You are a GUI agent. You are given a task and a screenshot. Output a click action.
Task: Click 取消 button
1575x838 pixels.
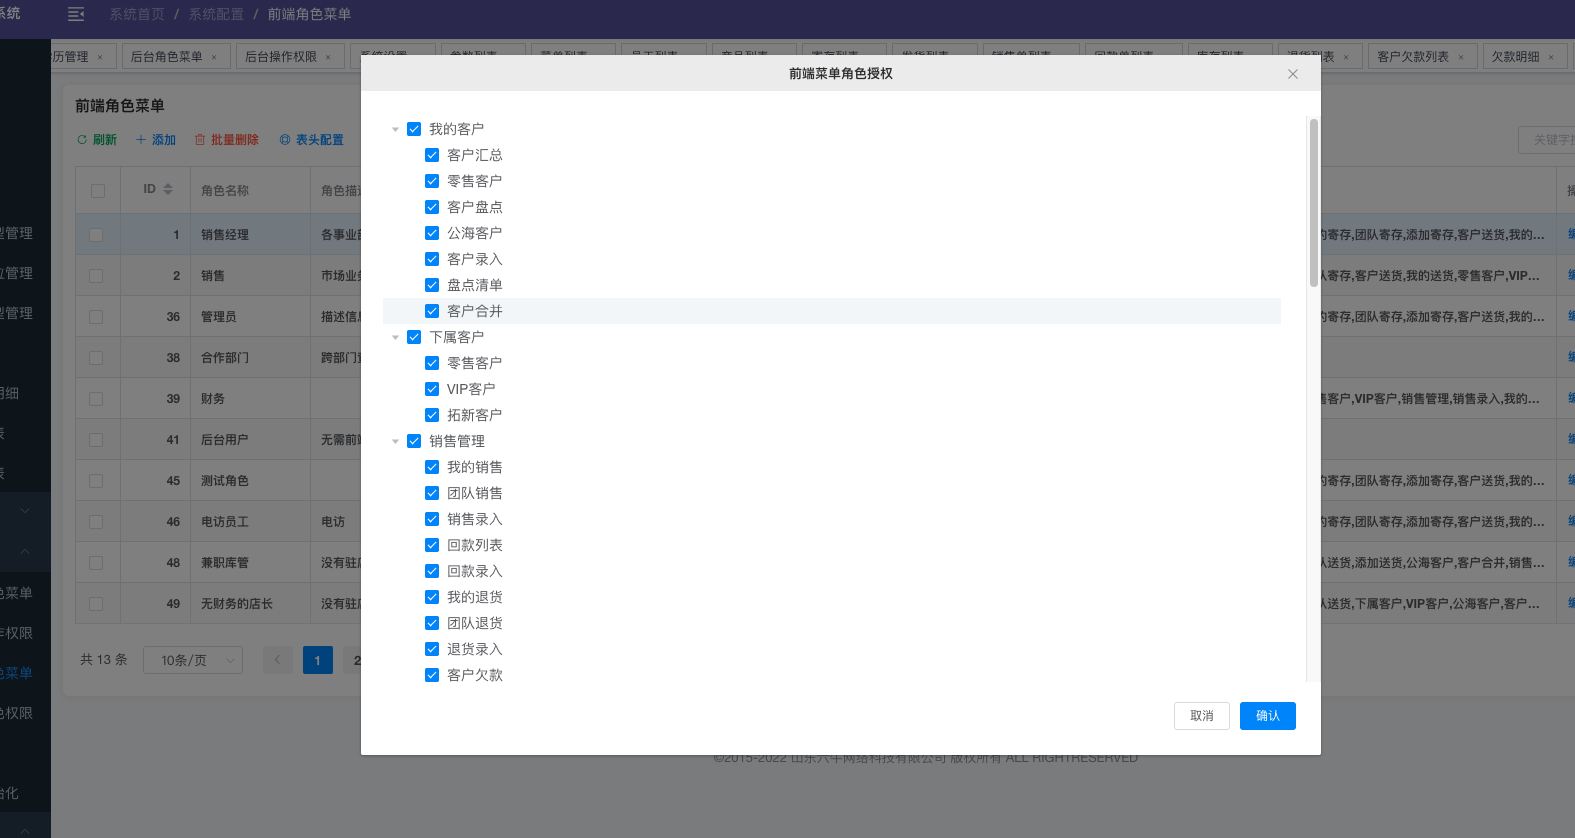click(1202, 716)
